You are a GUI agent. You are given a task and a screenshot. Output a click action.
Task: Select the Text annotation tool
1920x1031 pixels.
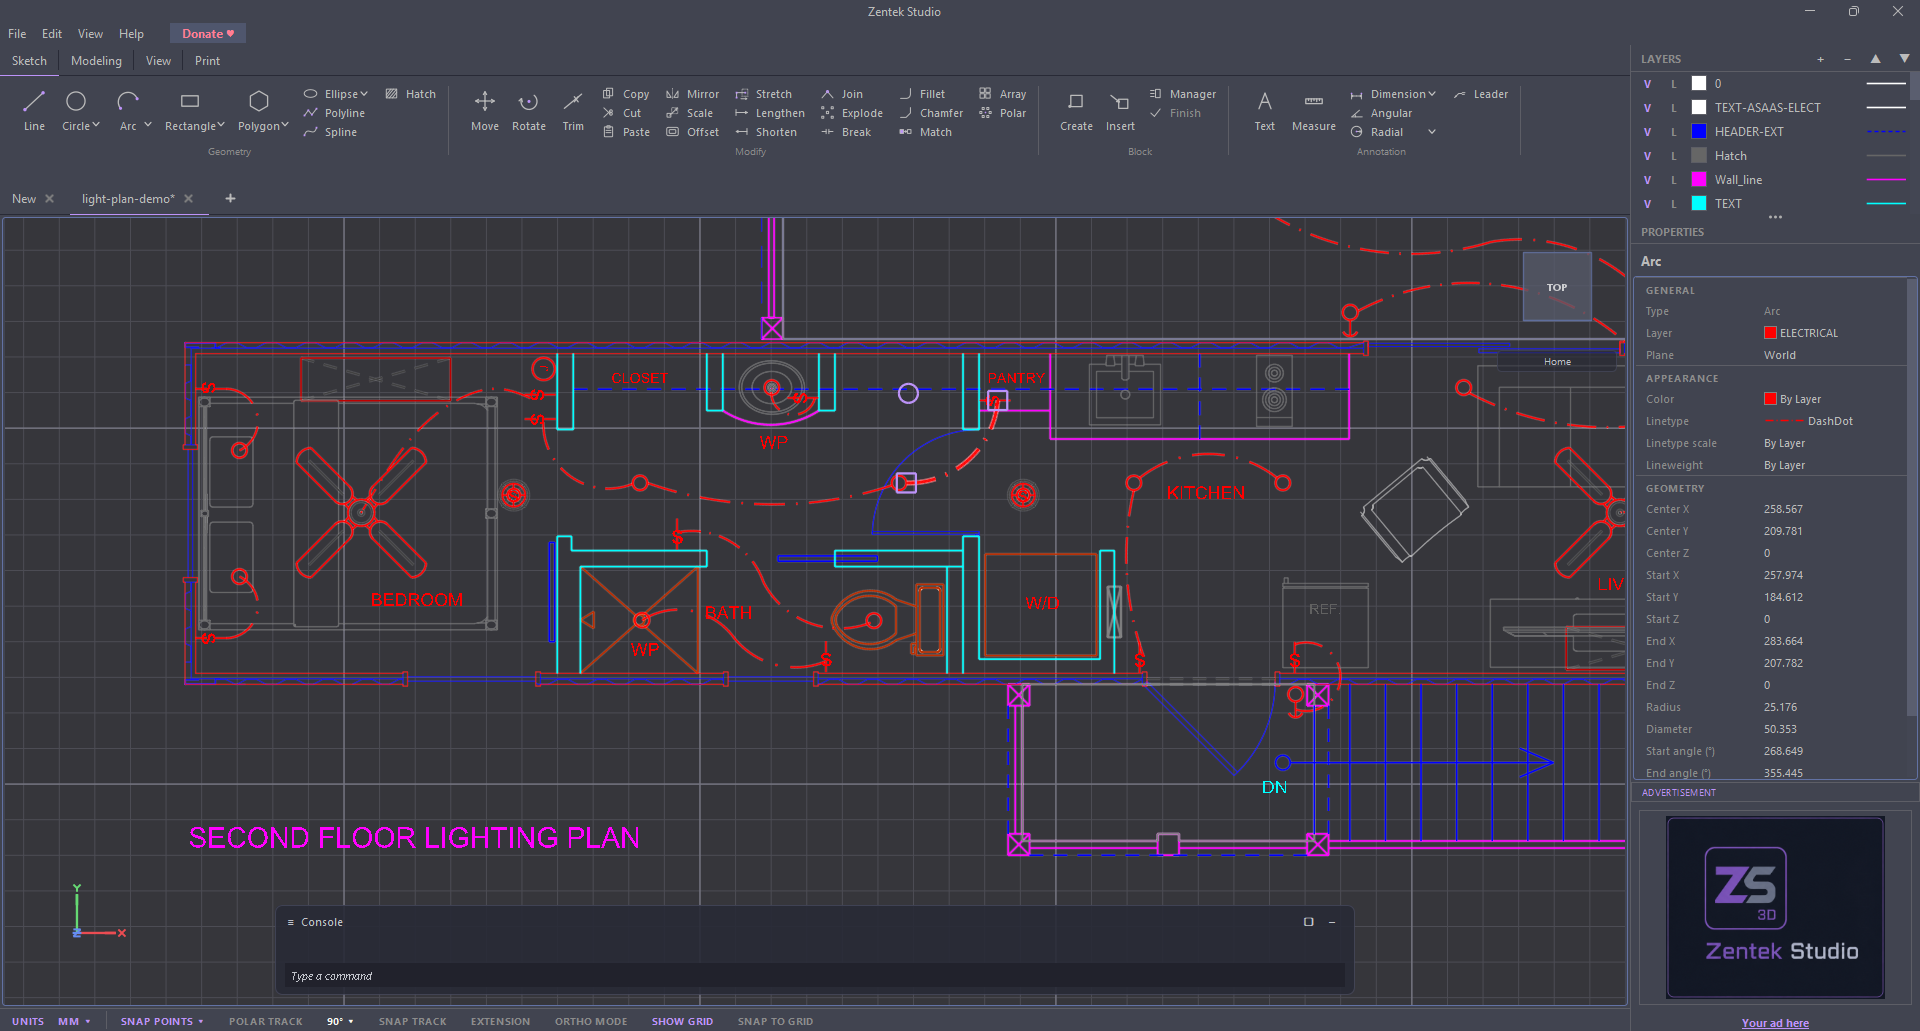[1265, 110]
